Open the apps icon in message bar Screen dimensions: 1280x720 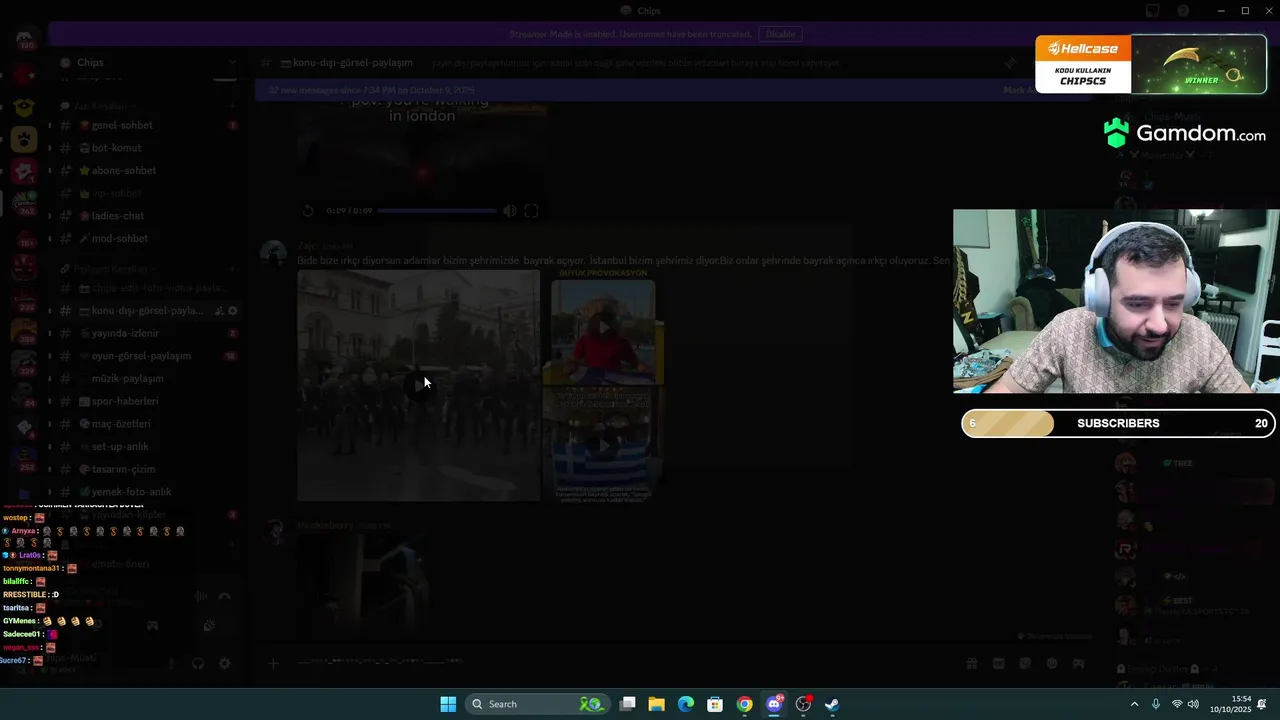click(x=1078, y=663)
